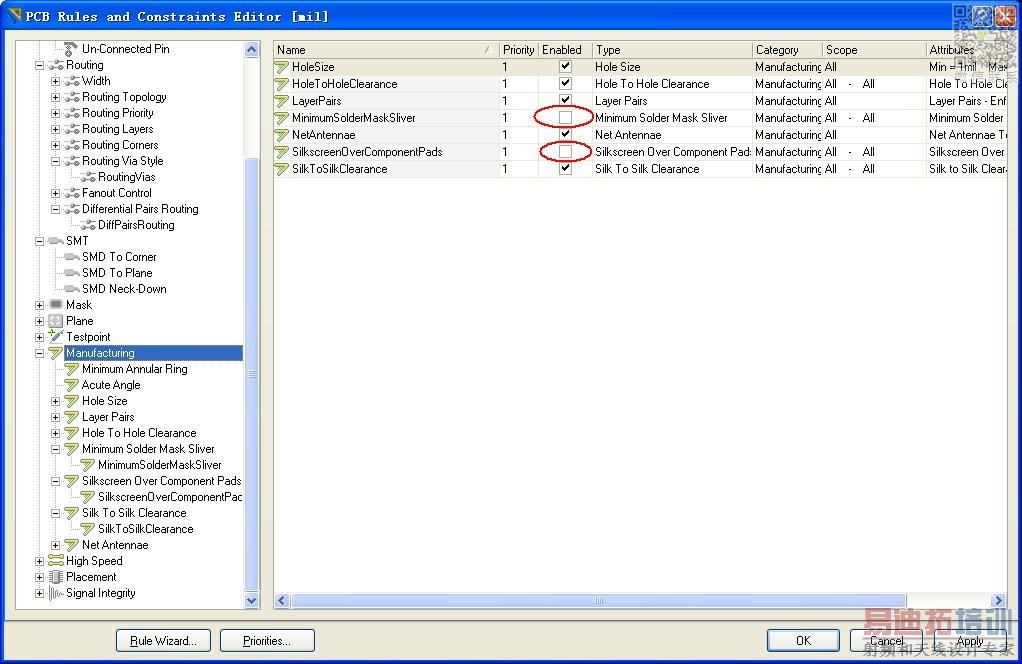Sort table by Enabled column header

point(565,50)
